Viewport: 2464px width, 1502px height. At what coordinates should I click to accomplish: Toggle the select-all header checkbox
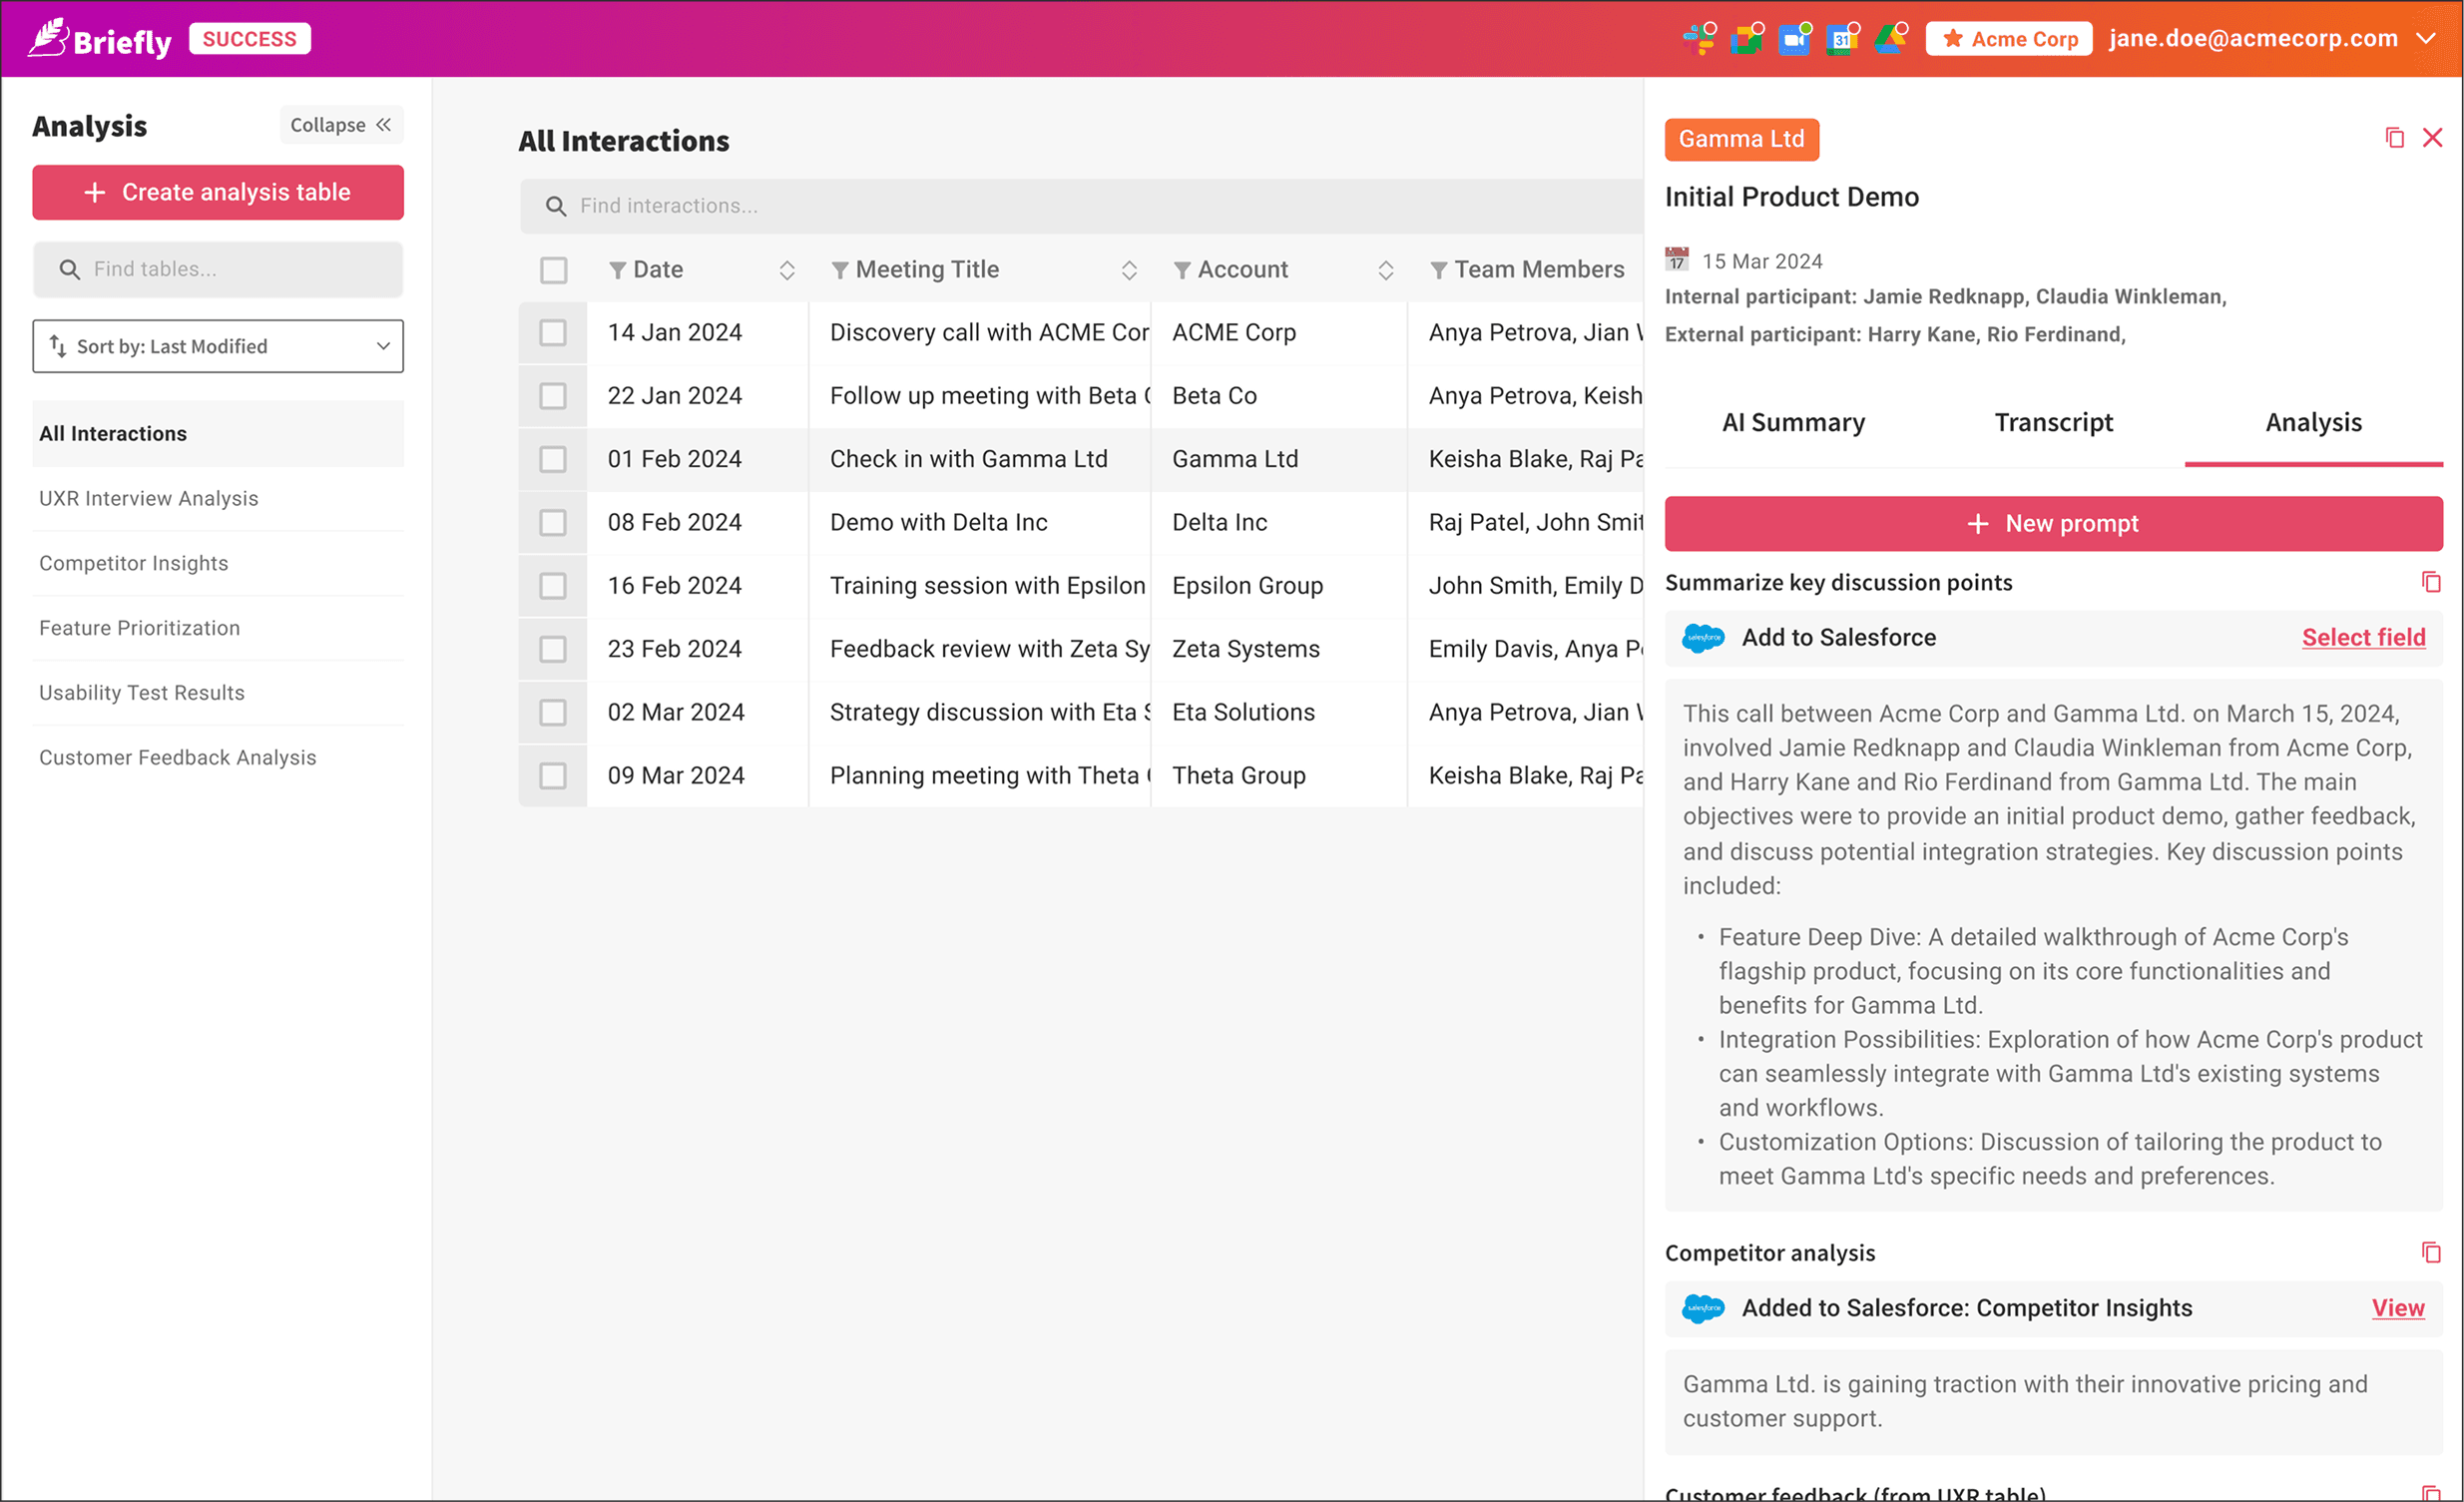click(x=553, y=270)
